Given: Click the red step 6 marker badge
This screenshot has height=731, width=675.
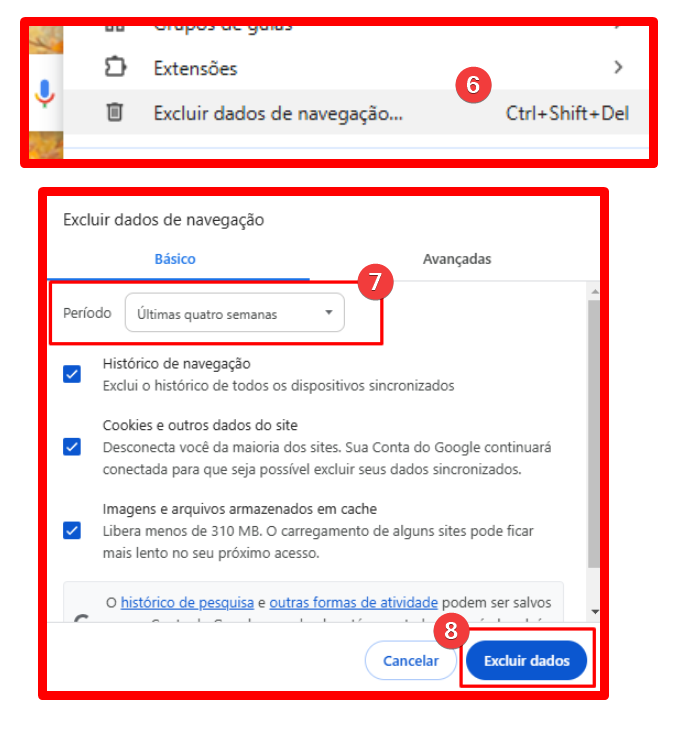Looking at the screenshot, I should (x=473, y=85).
